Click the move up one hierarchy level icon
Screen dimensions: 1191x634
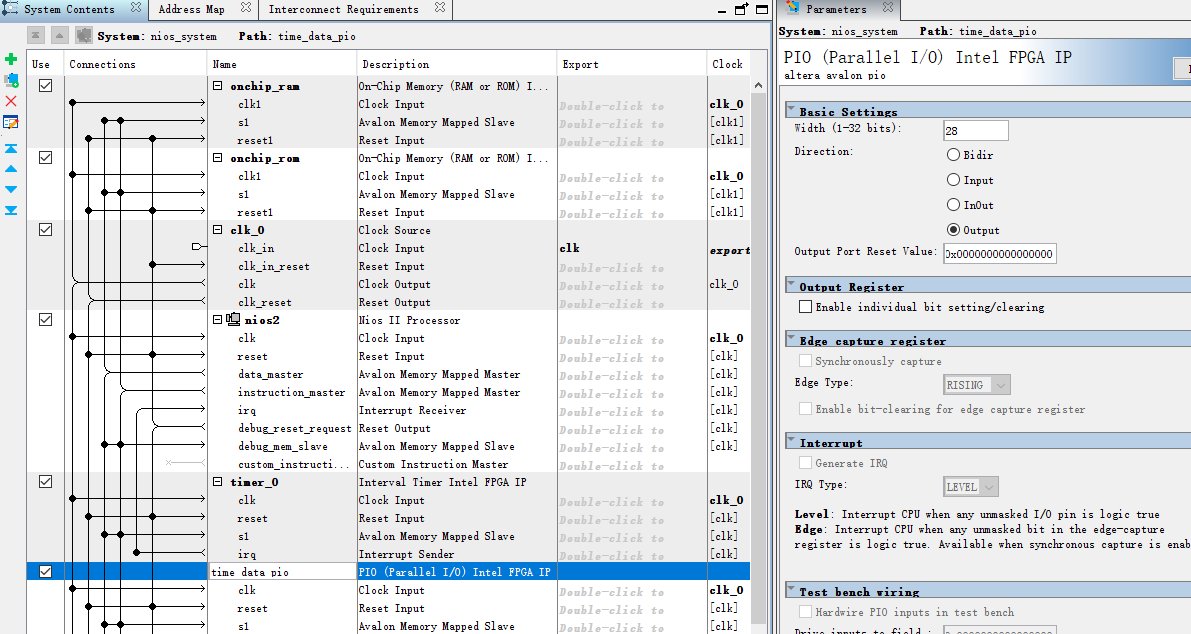pyautogui.click(x=60, y=35)
